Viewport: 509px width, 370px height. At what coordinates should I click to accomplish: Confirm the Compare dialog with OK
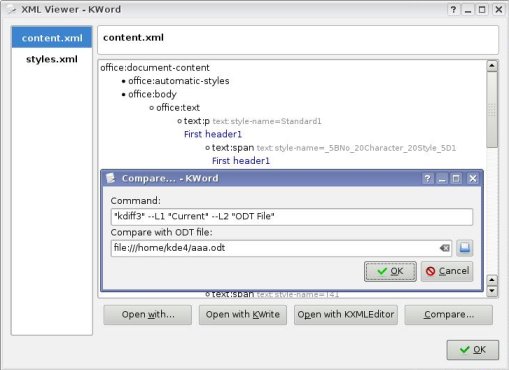[x=390, y=271]
